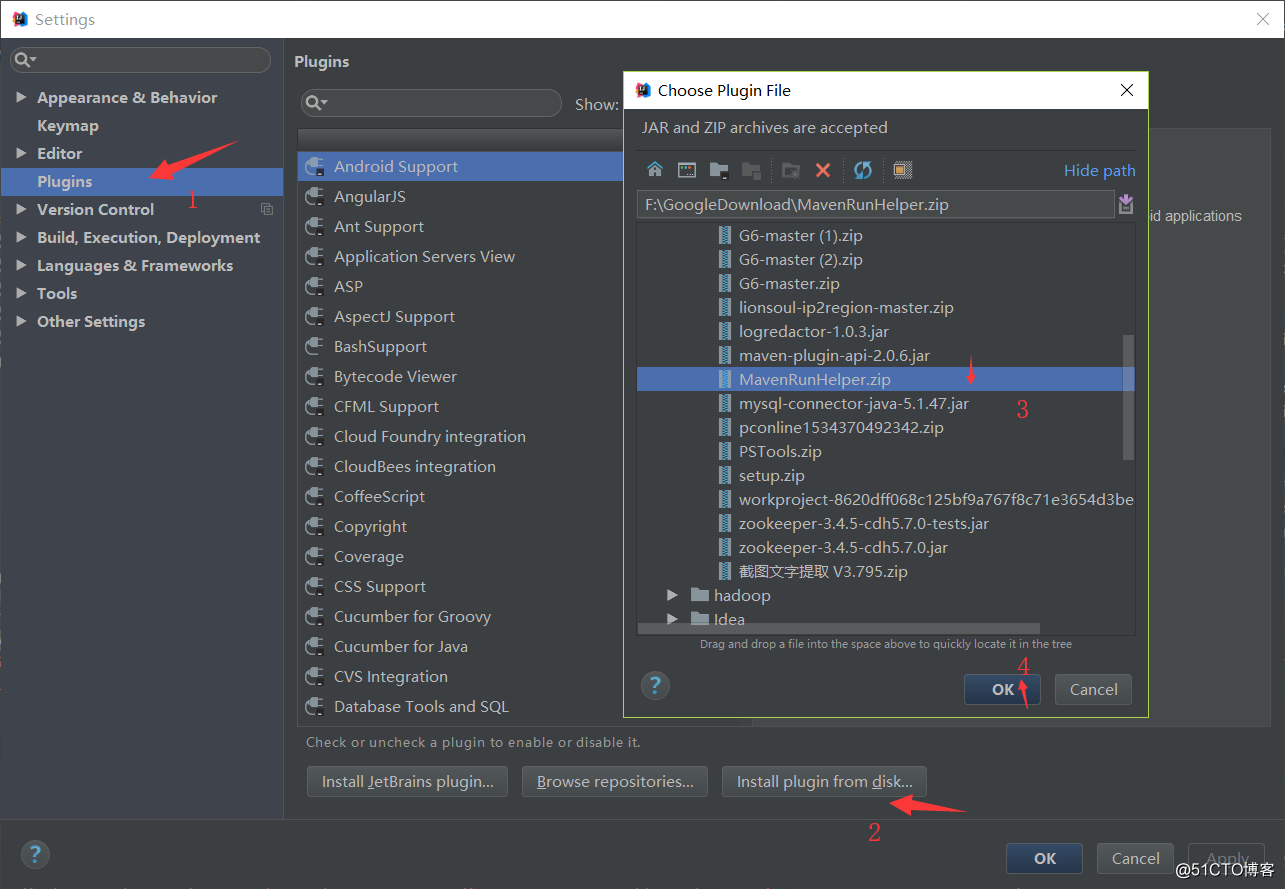The width and height of the screenshot is (1285, 889).
Task: Toggle show hidden files icon
Action: pos(902,170)
